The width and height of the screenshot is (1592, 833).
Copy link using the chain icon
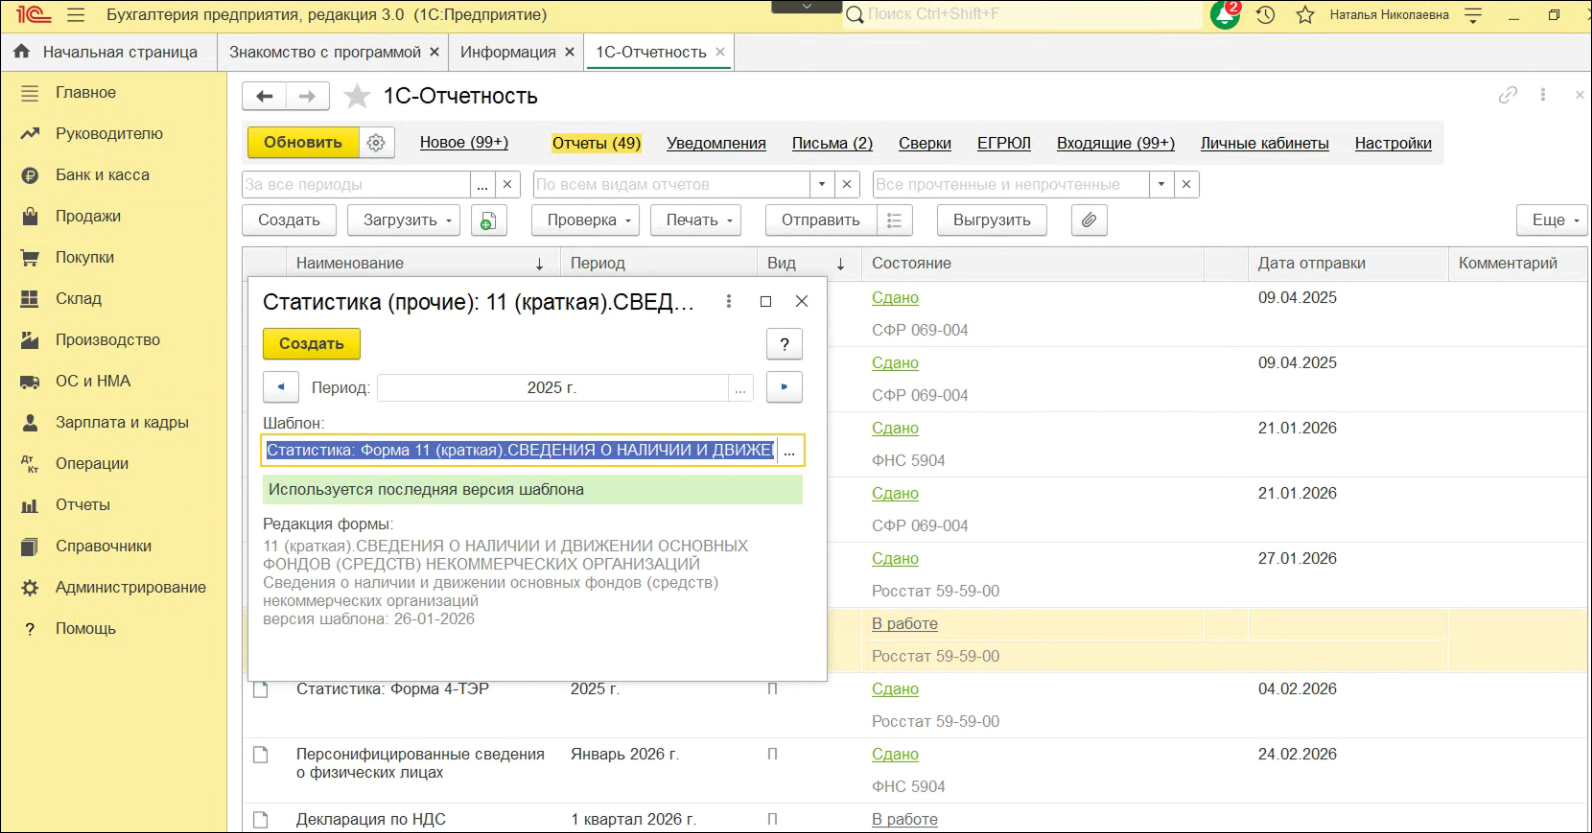click(1508, 95)
